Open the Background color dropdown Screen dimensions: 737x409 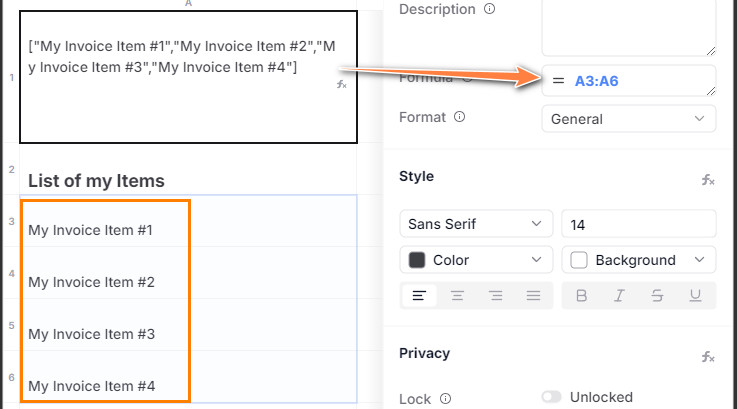pos(638,260)
